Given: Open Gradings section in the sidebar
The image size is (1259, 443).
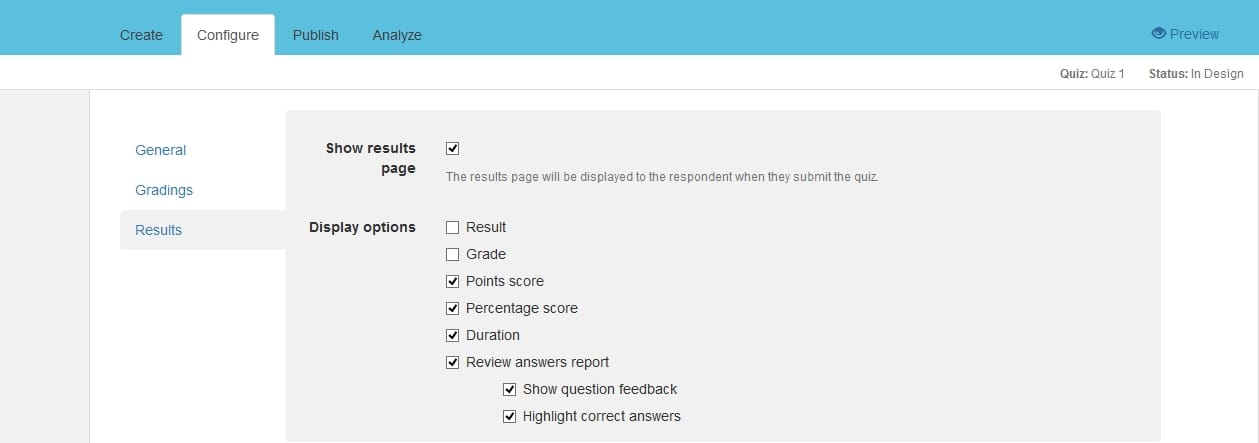Looking at the screenshot, I should point(164,190).
